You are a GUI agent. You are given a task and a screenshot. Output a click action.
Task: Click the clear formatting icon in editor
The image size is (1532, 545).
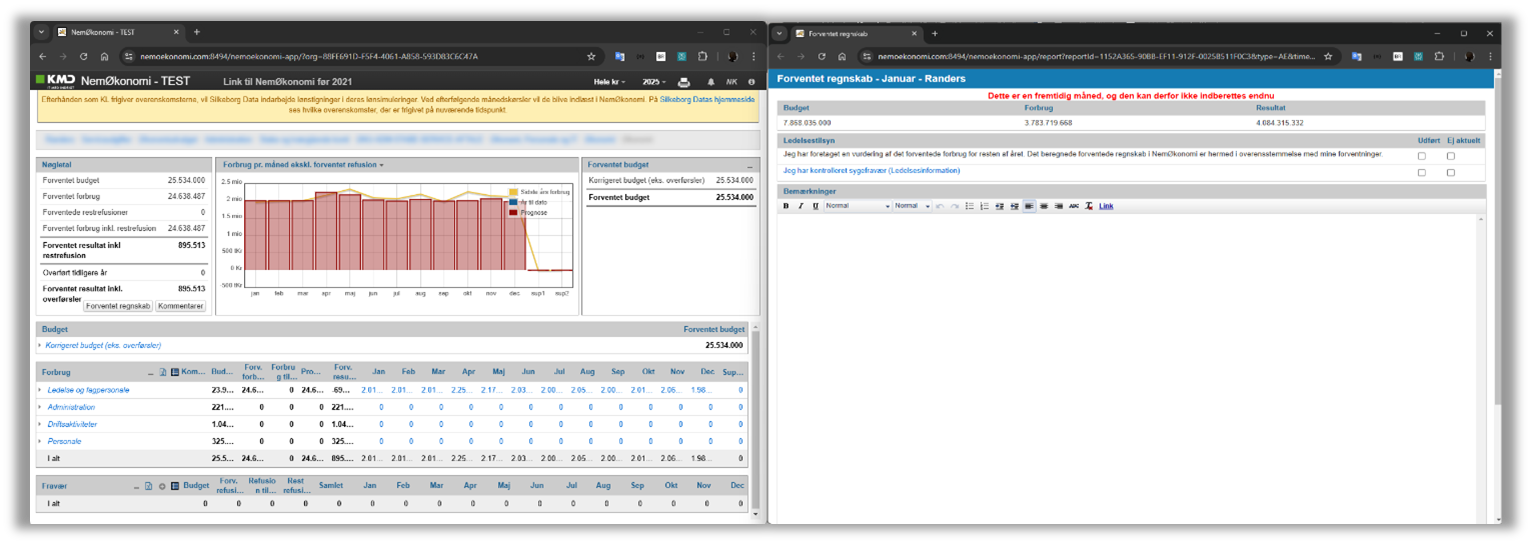pyautogui.click(x=1089, y=206)
